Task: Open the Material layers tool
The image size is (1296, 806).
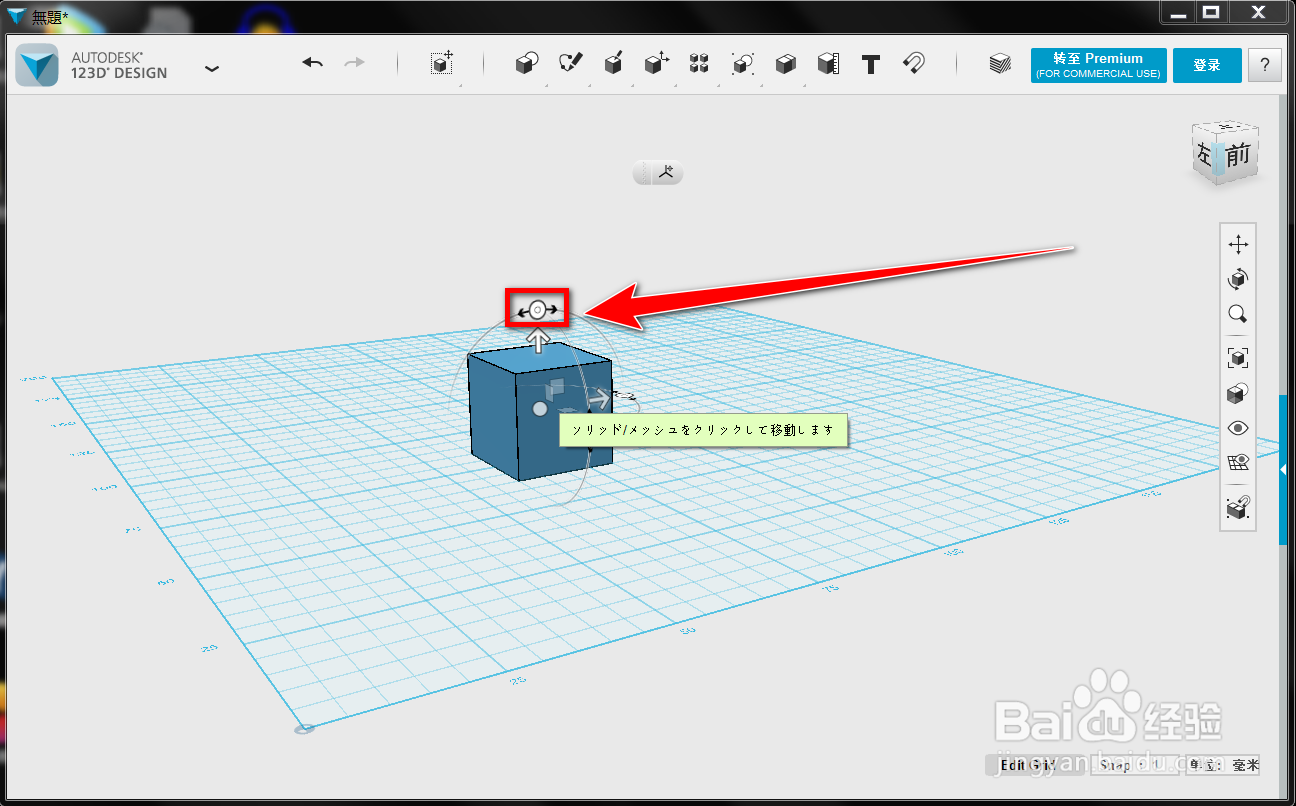Action: (x=1000, y=64)
